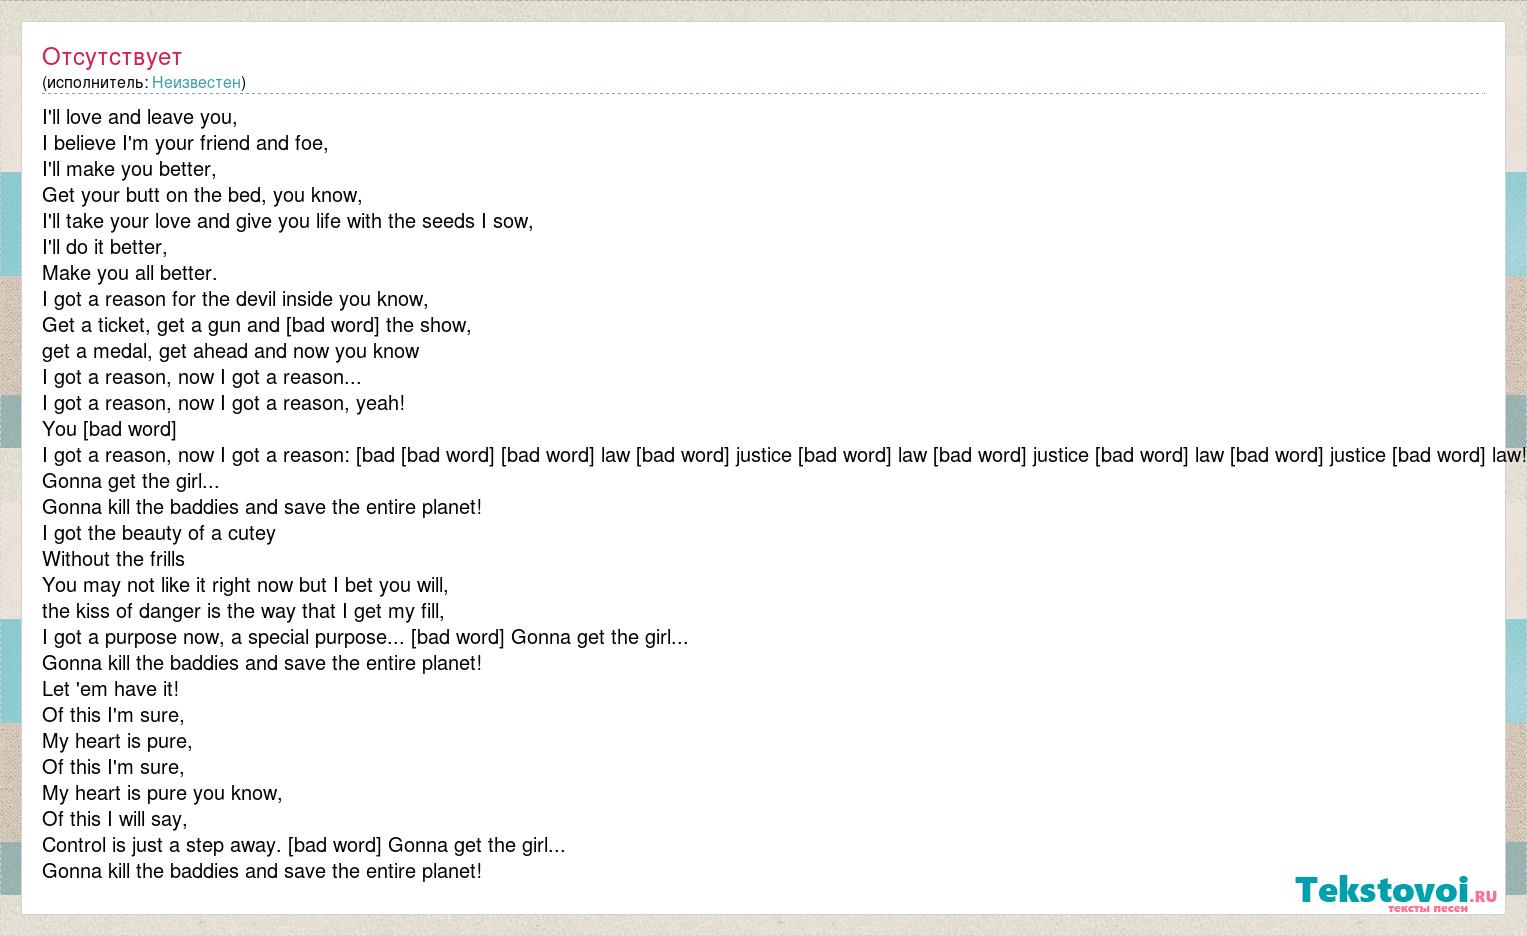Screen dimensions: 1527x936
Task: Click the song title Отсутствует
Action: click(x=112, y=57)
